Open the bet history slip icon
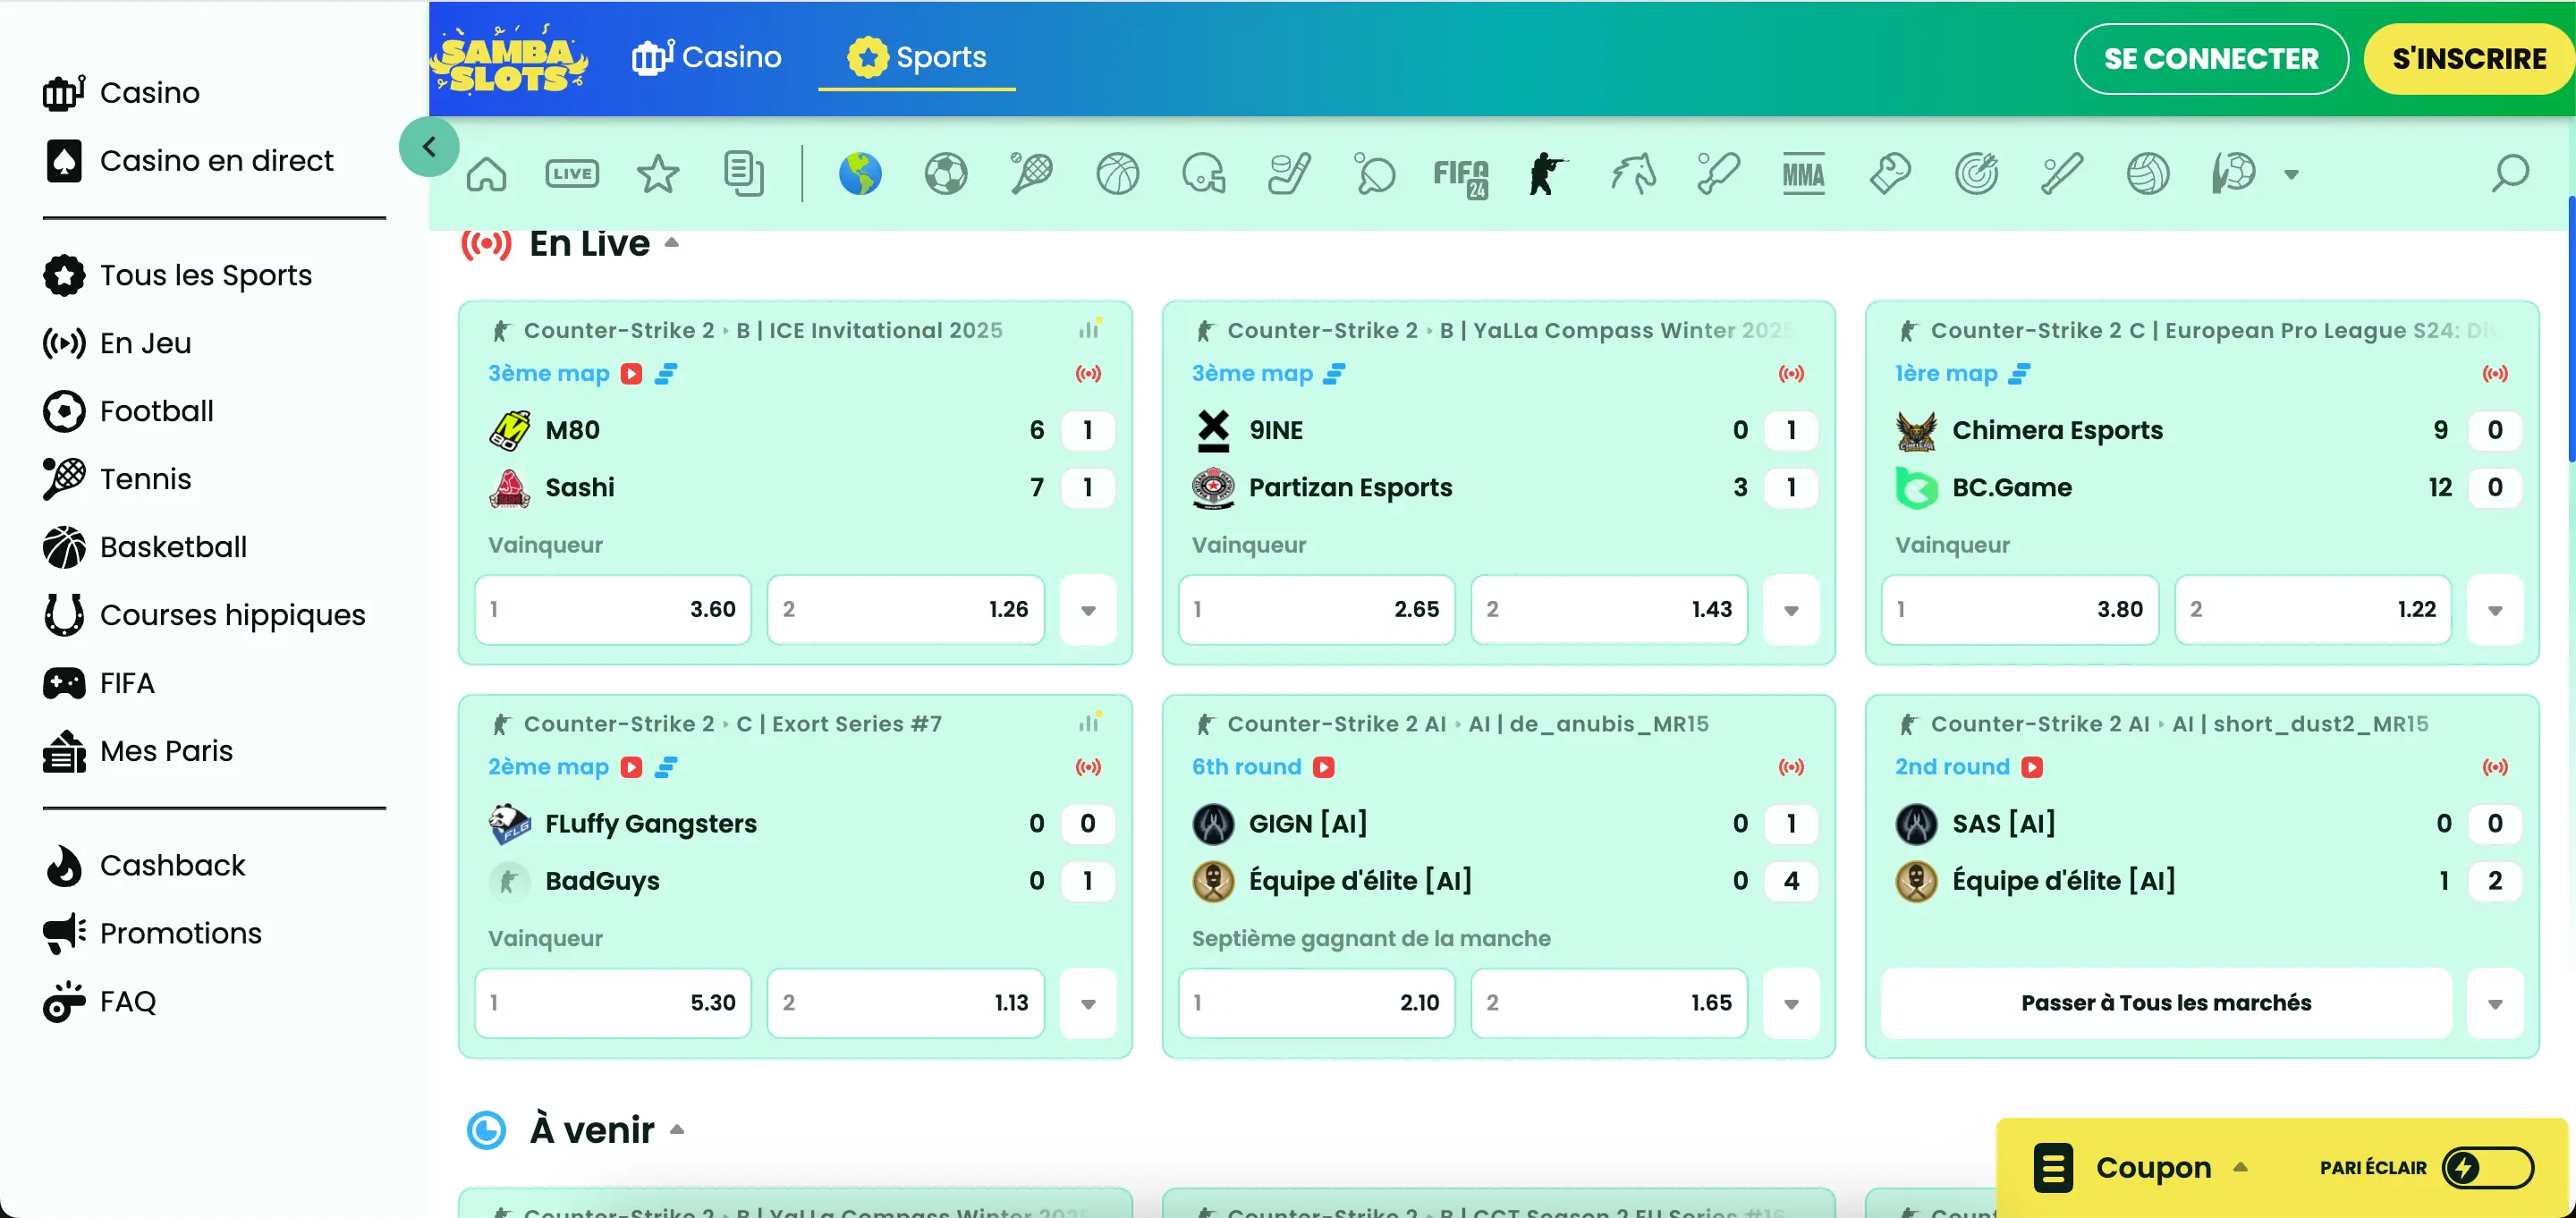Viewport: 2576px width, 1218px height. point(743,174)
